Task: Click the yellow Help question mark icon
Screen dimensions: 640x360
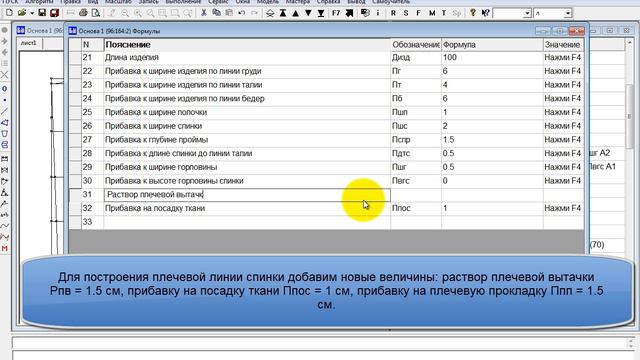Action: (473, 13)
